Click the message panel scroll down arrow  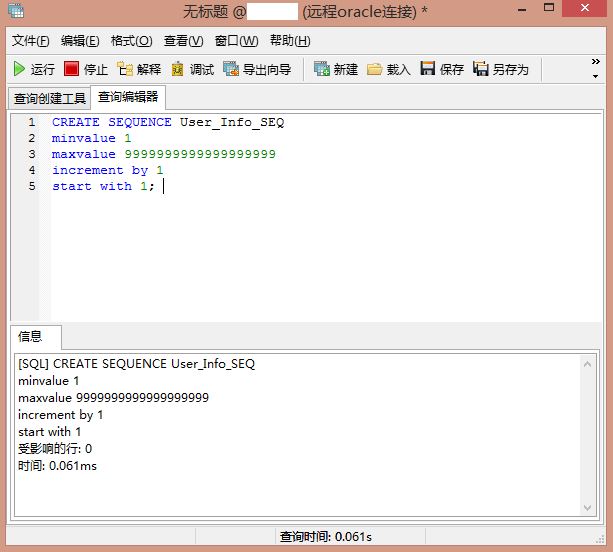coord(587,507)
